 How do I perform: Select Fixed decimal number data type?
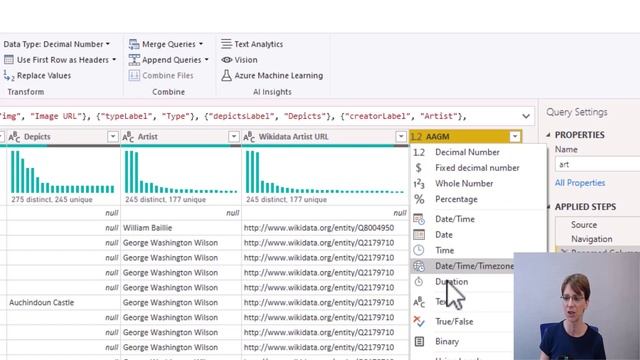coord(478,168)
